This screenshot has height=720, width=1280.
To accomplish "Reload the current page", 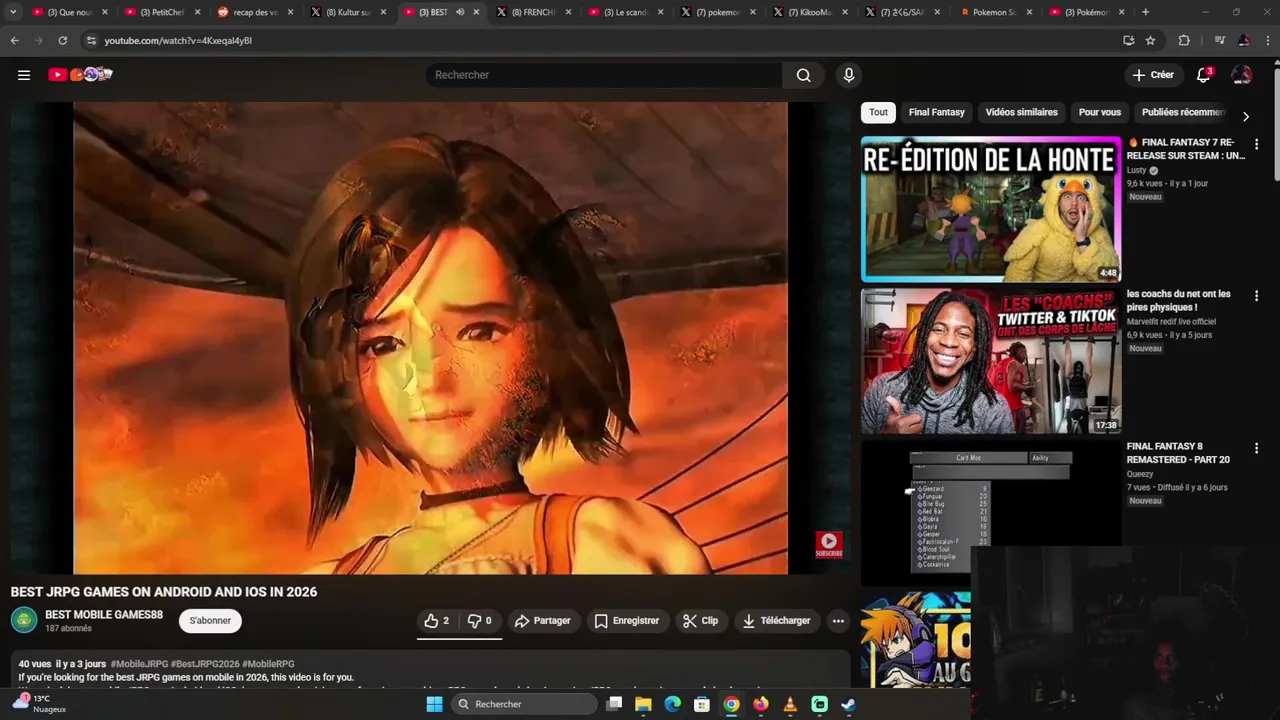I will tap(62, 41).
